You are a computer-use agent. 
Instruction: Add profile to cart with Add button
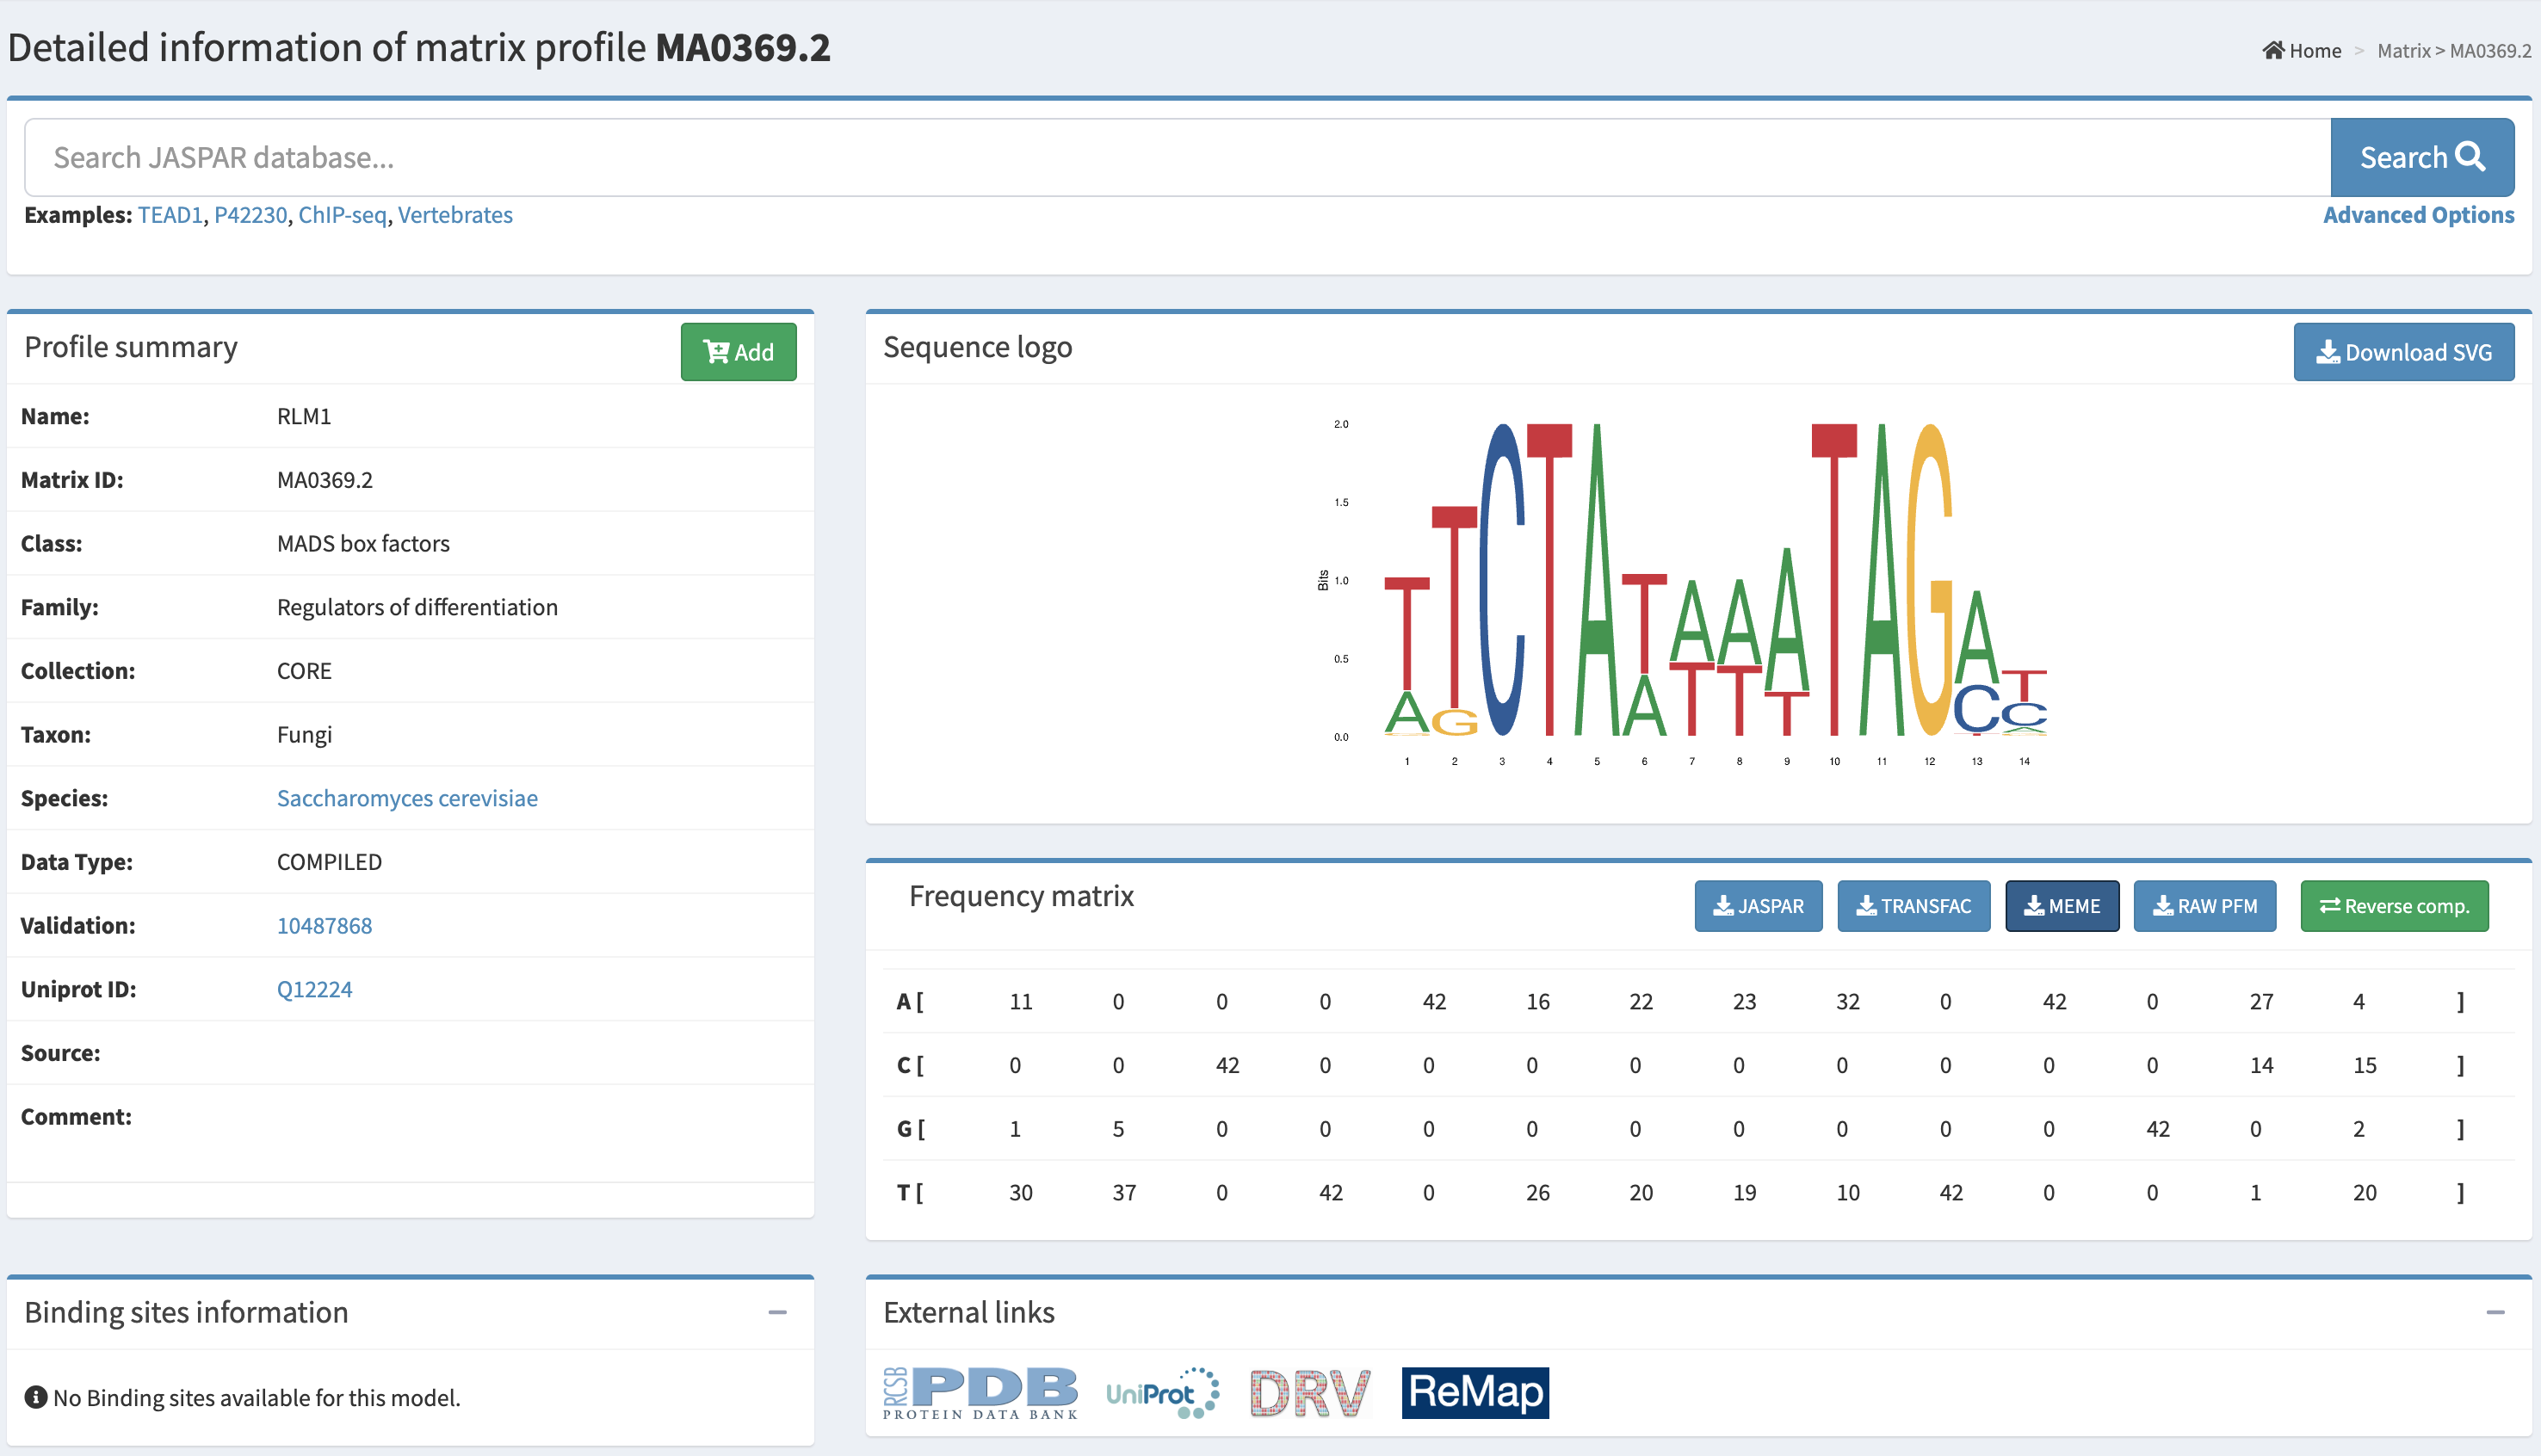[x=738, y=351]
